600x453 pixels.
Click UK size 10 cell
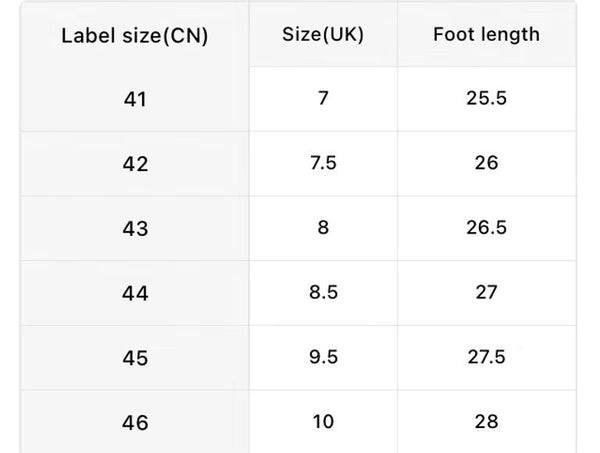(x=323, y=421)
